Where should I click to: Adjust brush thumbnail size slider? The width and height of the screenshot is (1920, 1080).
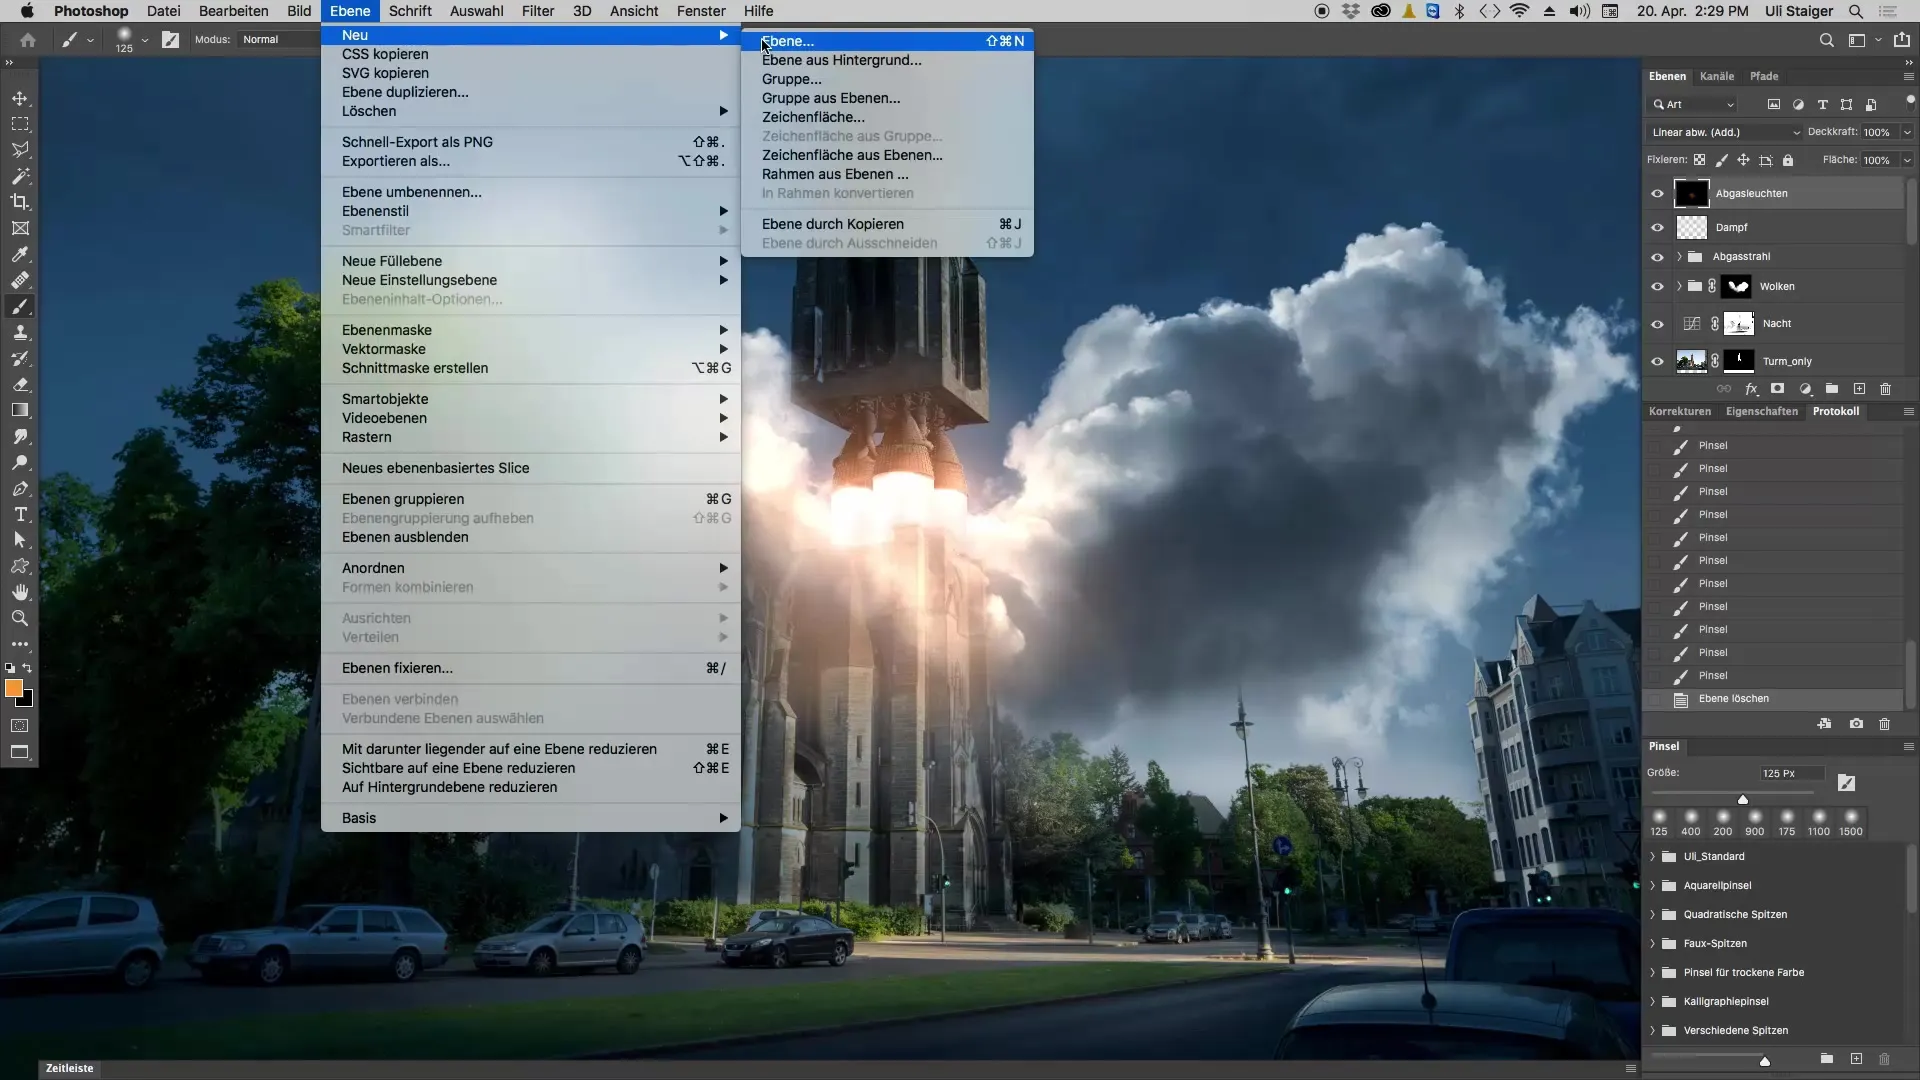pos(1765,1061)
